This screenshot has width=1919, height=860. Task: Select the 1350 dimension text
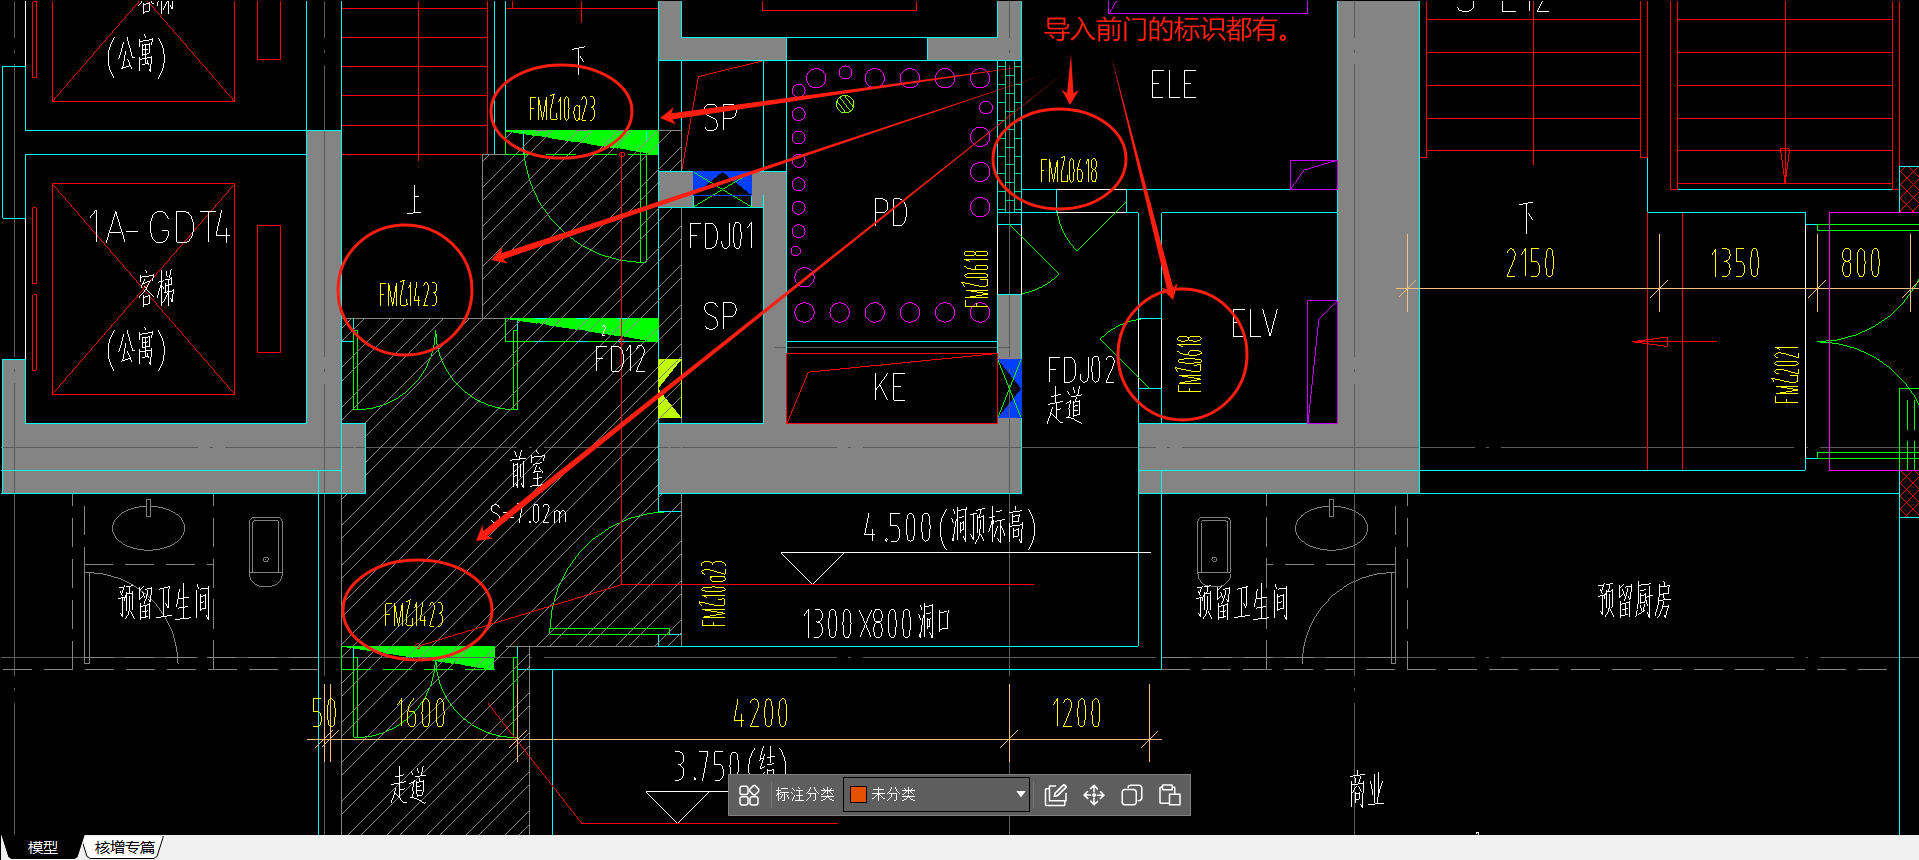tap(1735, 263)
